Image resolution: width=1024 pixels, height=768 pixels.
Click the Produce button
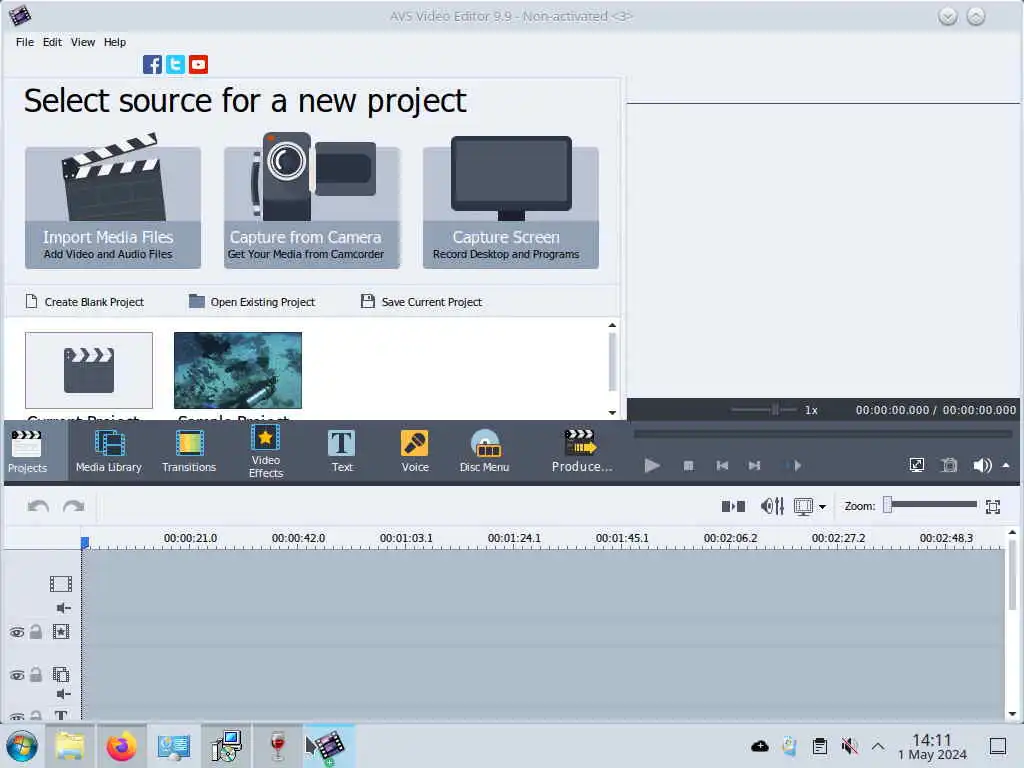click(582, 452)
